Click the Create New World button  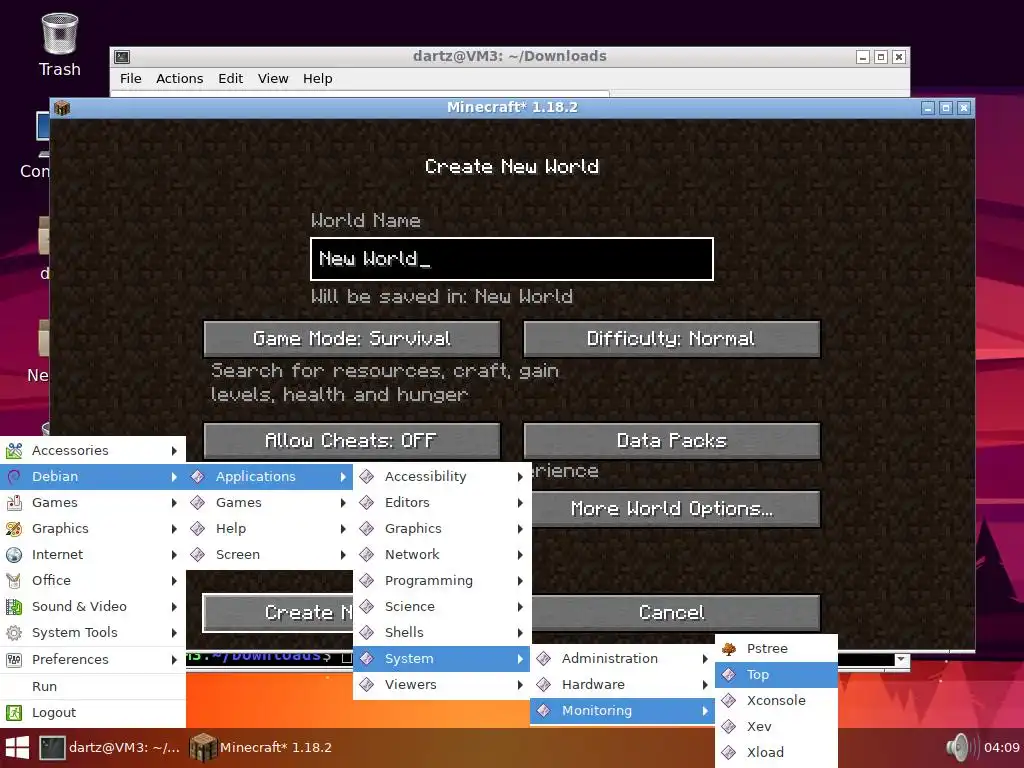click(x=278, y=613)
